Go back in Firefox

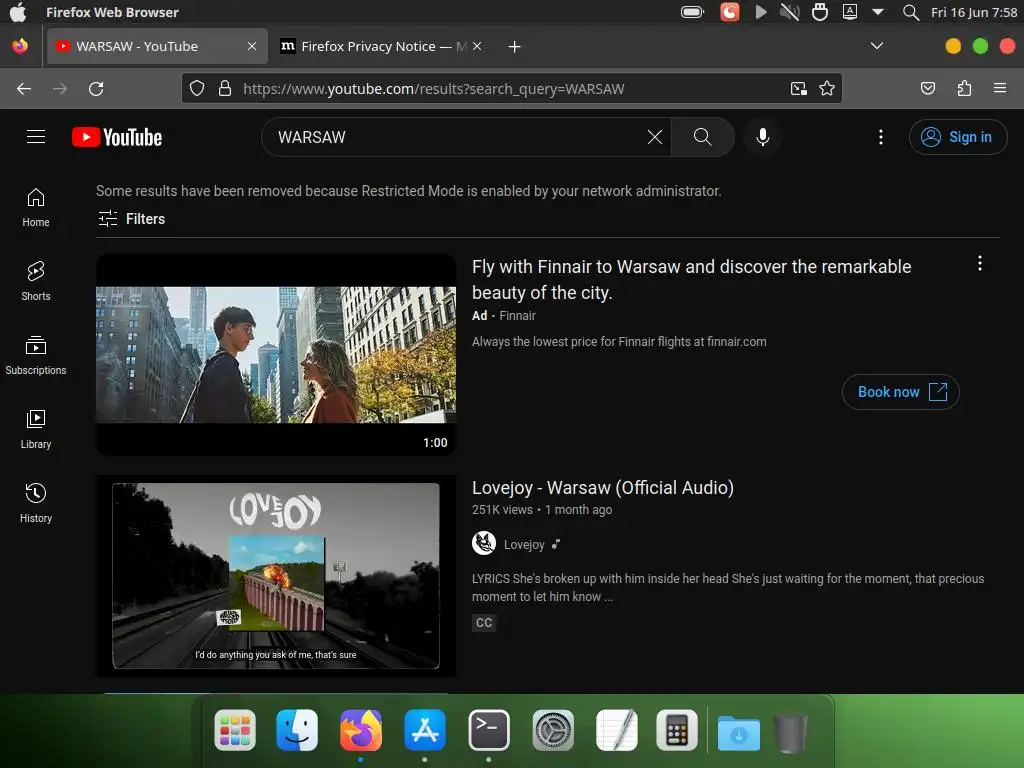pos(24,89)
